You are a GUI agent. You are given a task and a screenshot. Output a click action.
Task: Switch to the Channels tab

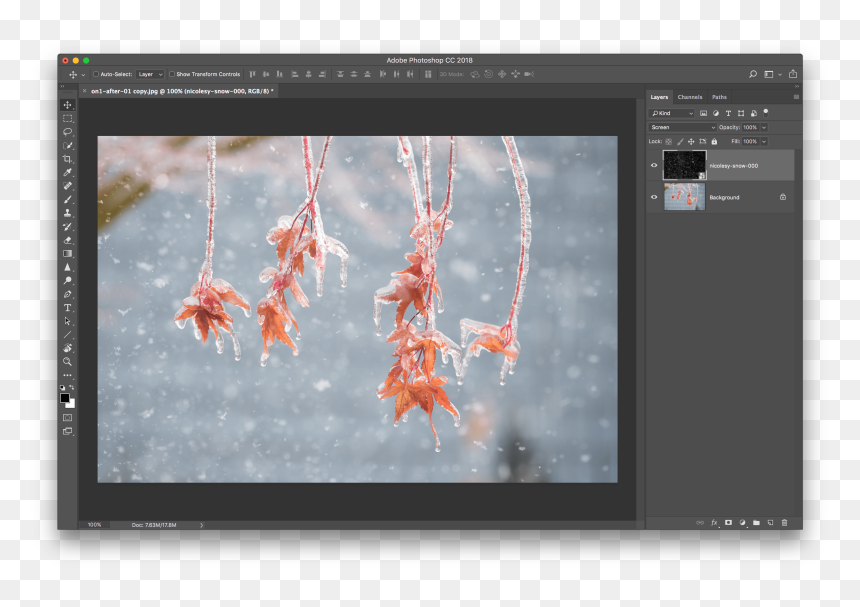689,97
